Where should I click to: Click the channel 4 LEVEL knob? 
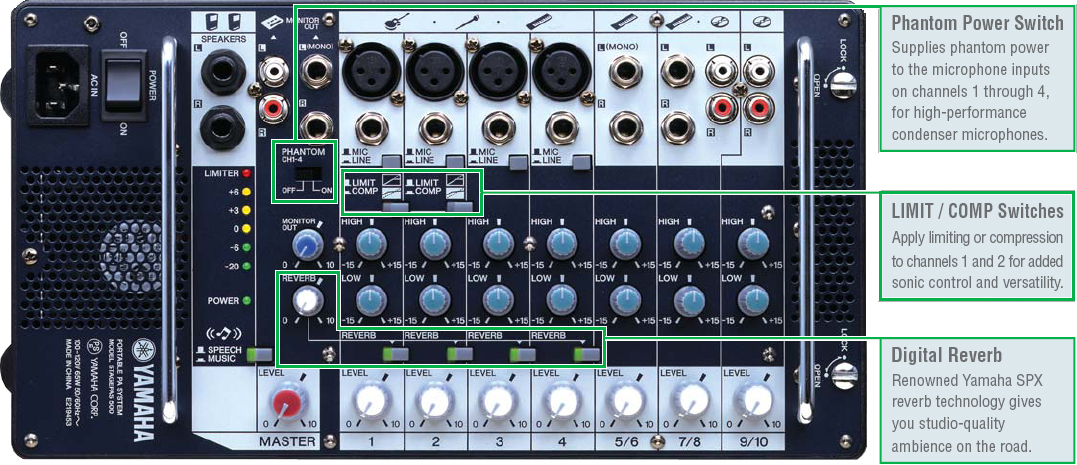click(562, 400)
